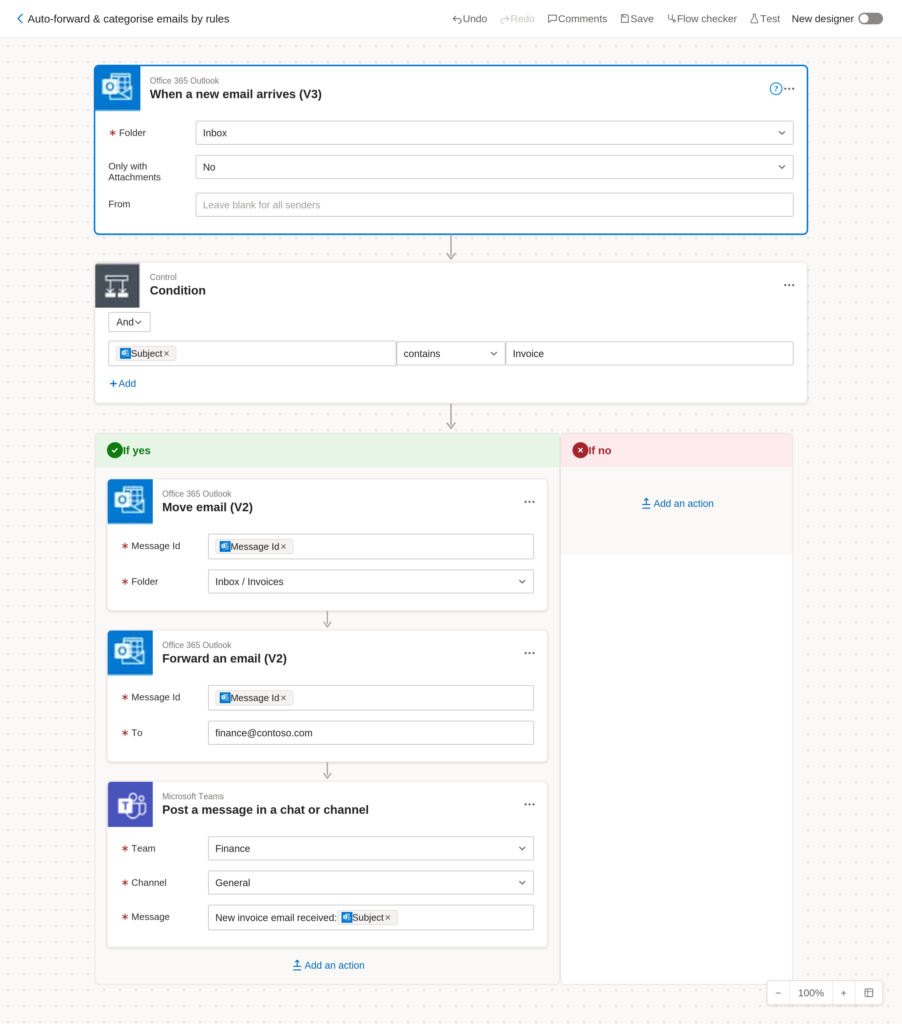Click the flow name in the header

point(128,19)
